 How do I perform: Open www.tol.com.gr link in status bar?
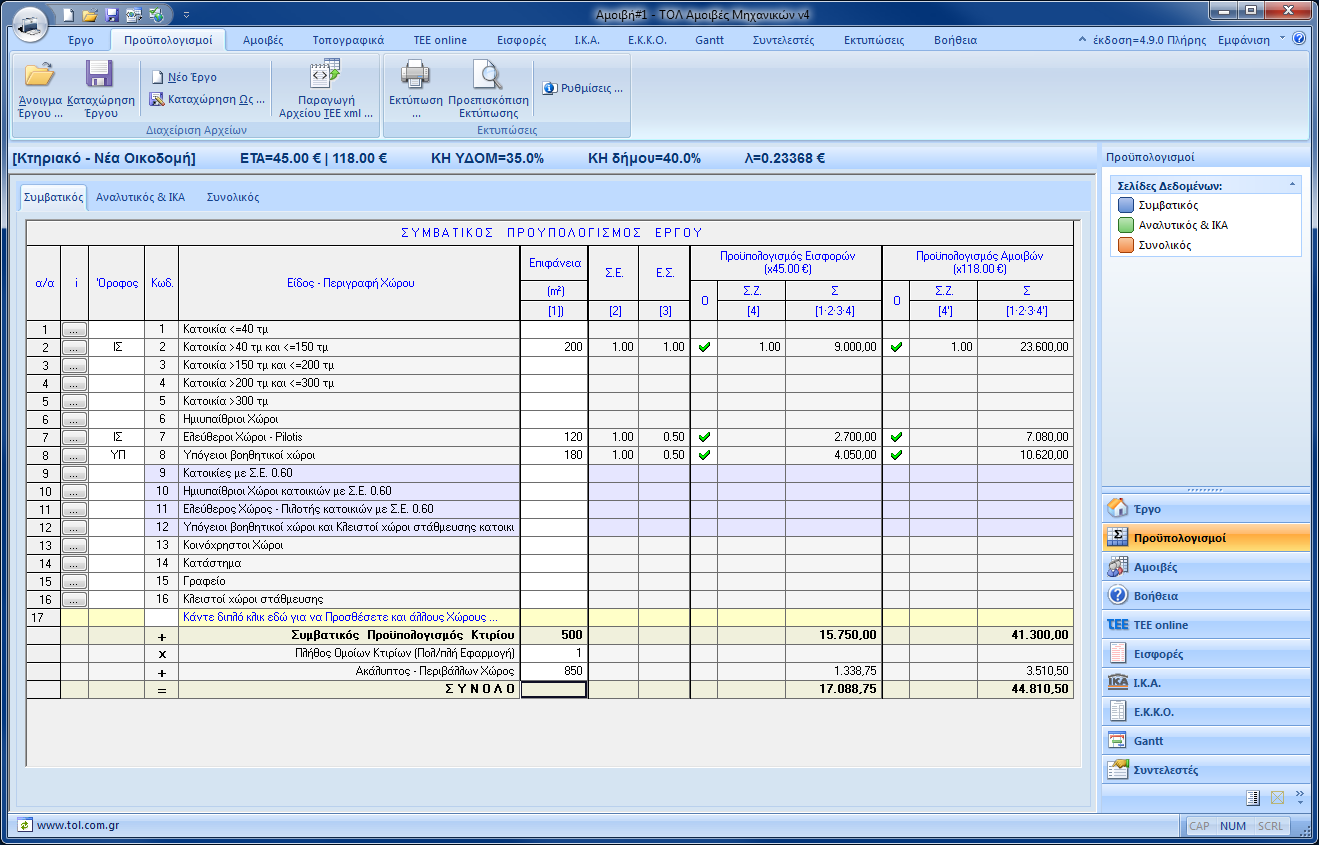(80, 826)
